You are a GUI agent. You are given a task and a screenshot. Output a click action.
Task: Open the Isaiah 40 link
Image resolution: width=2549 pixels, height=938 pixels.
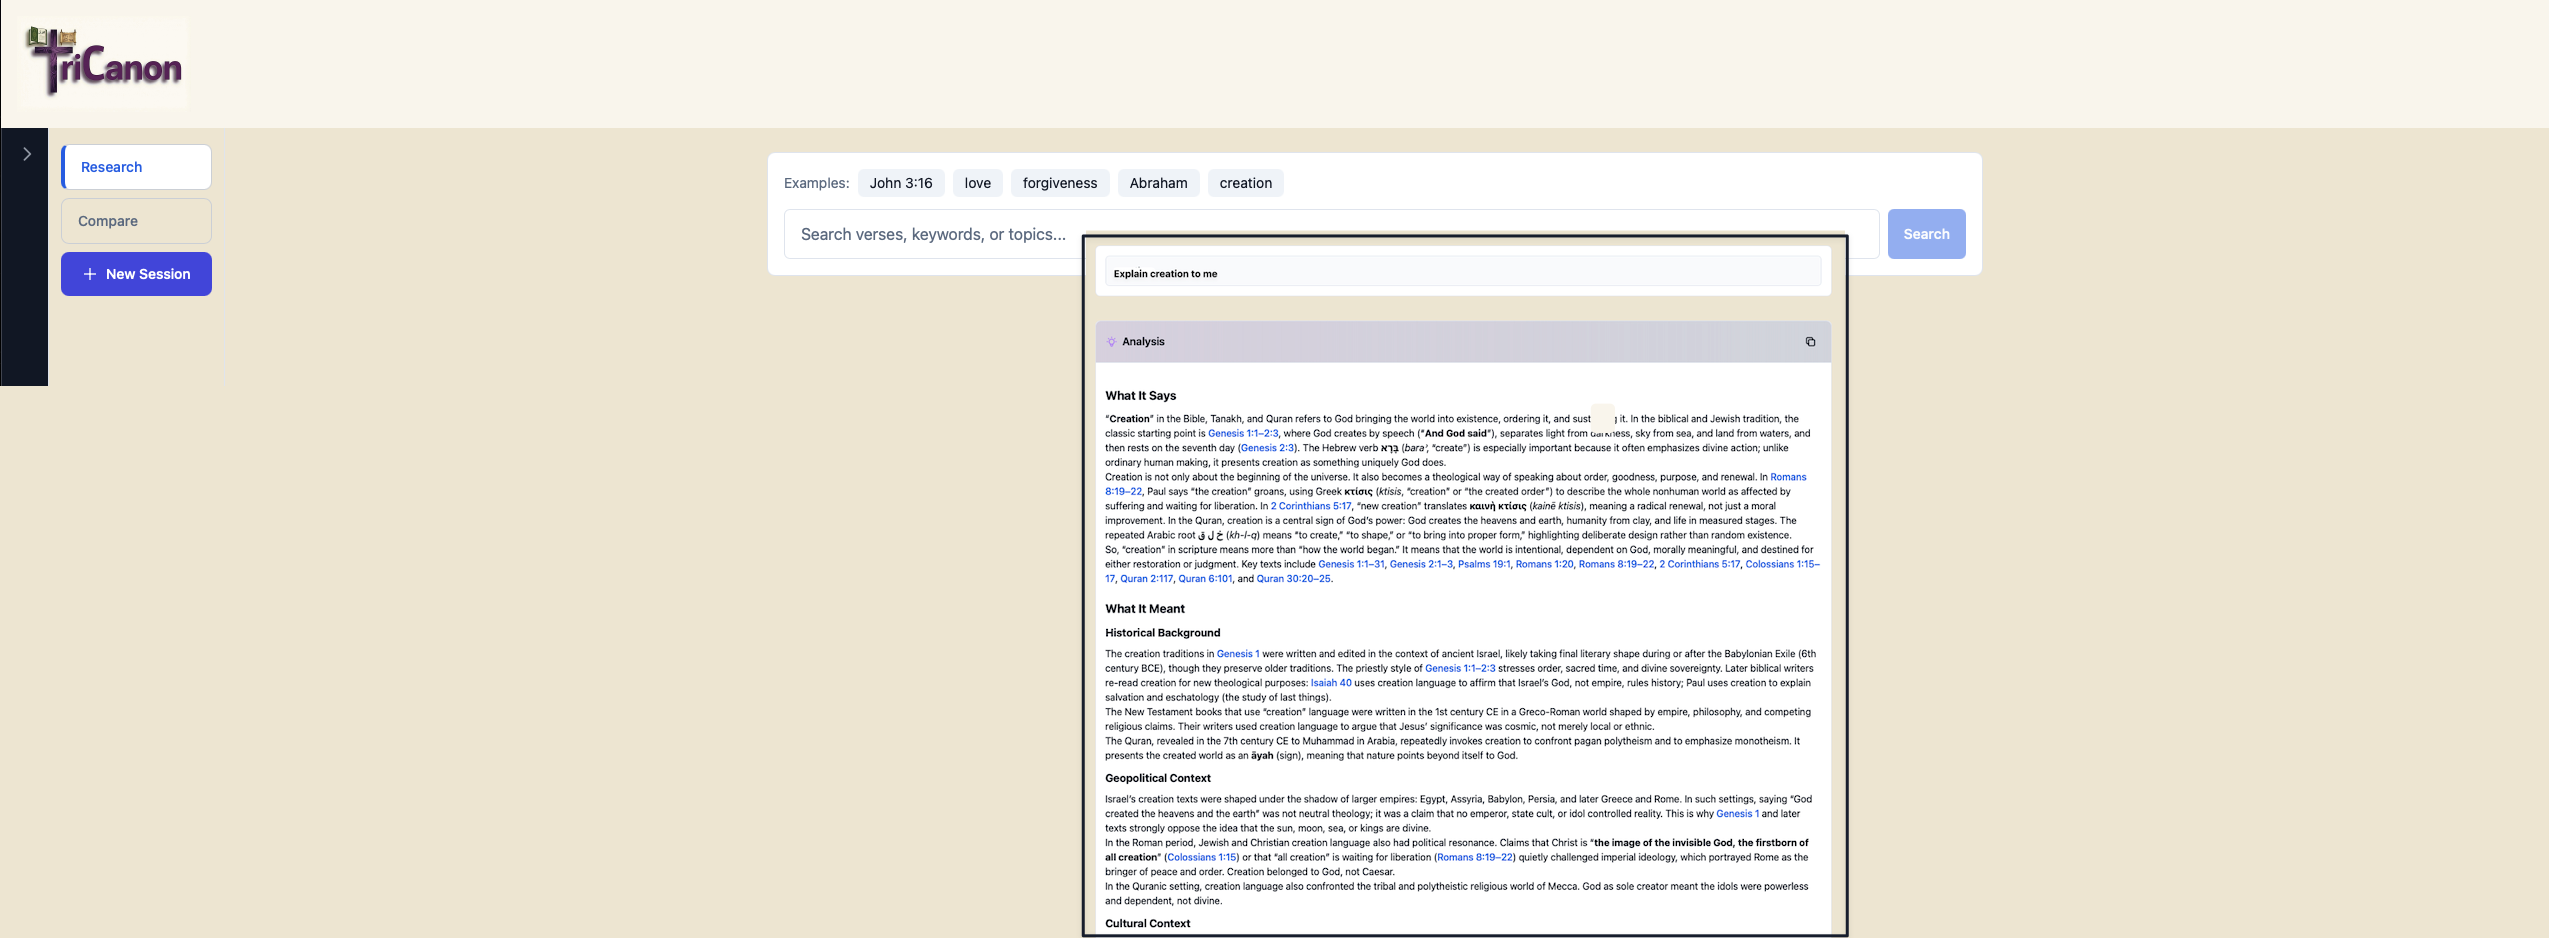coord(1330,684)
